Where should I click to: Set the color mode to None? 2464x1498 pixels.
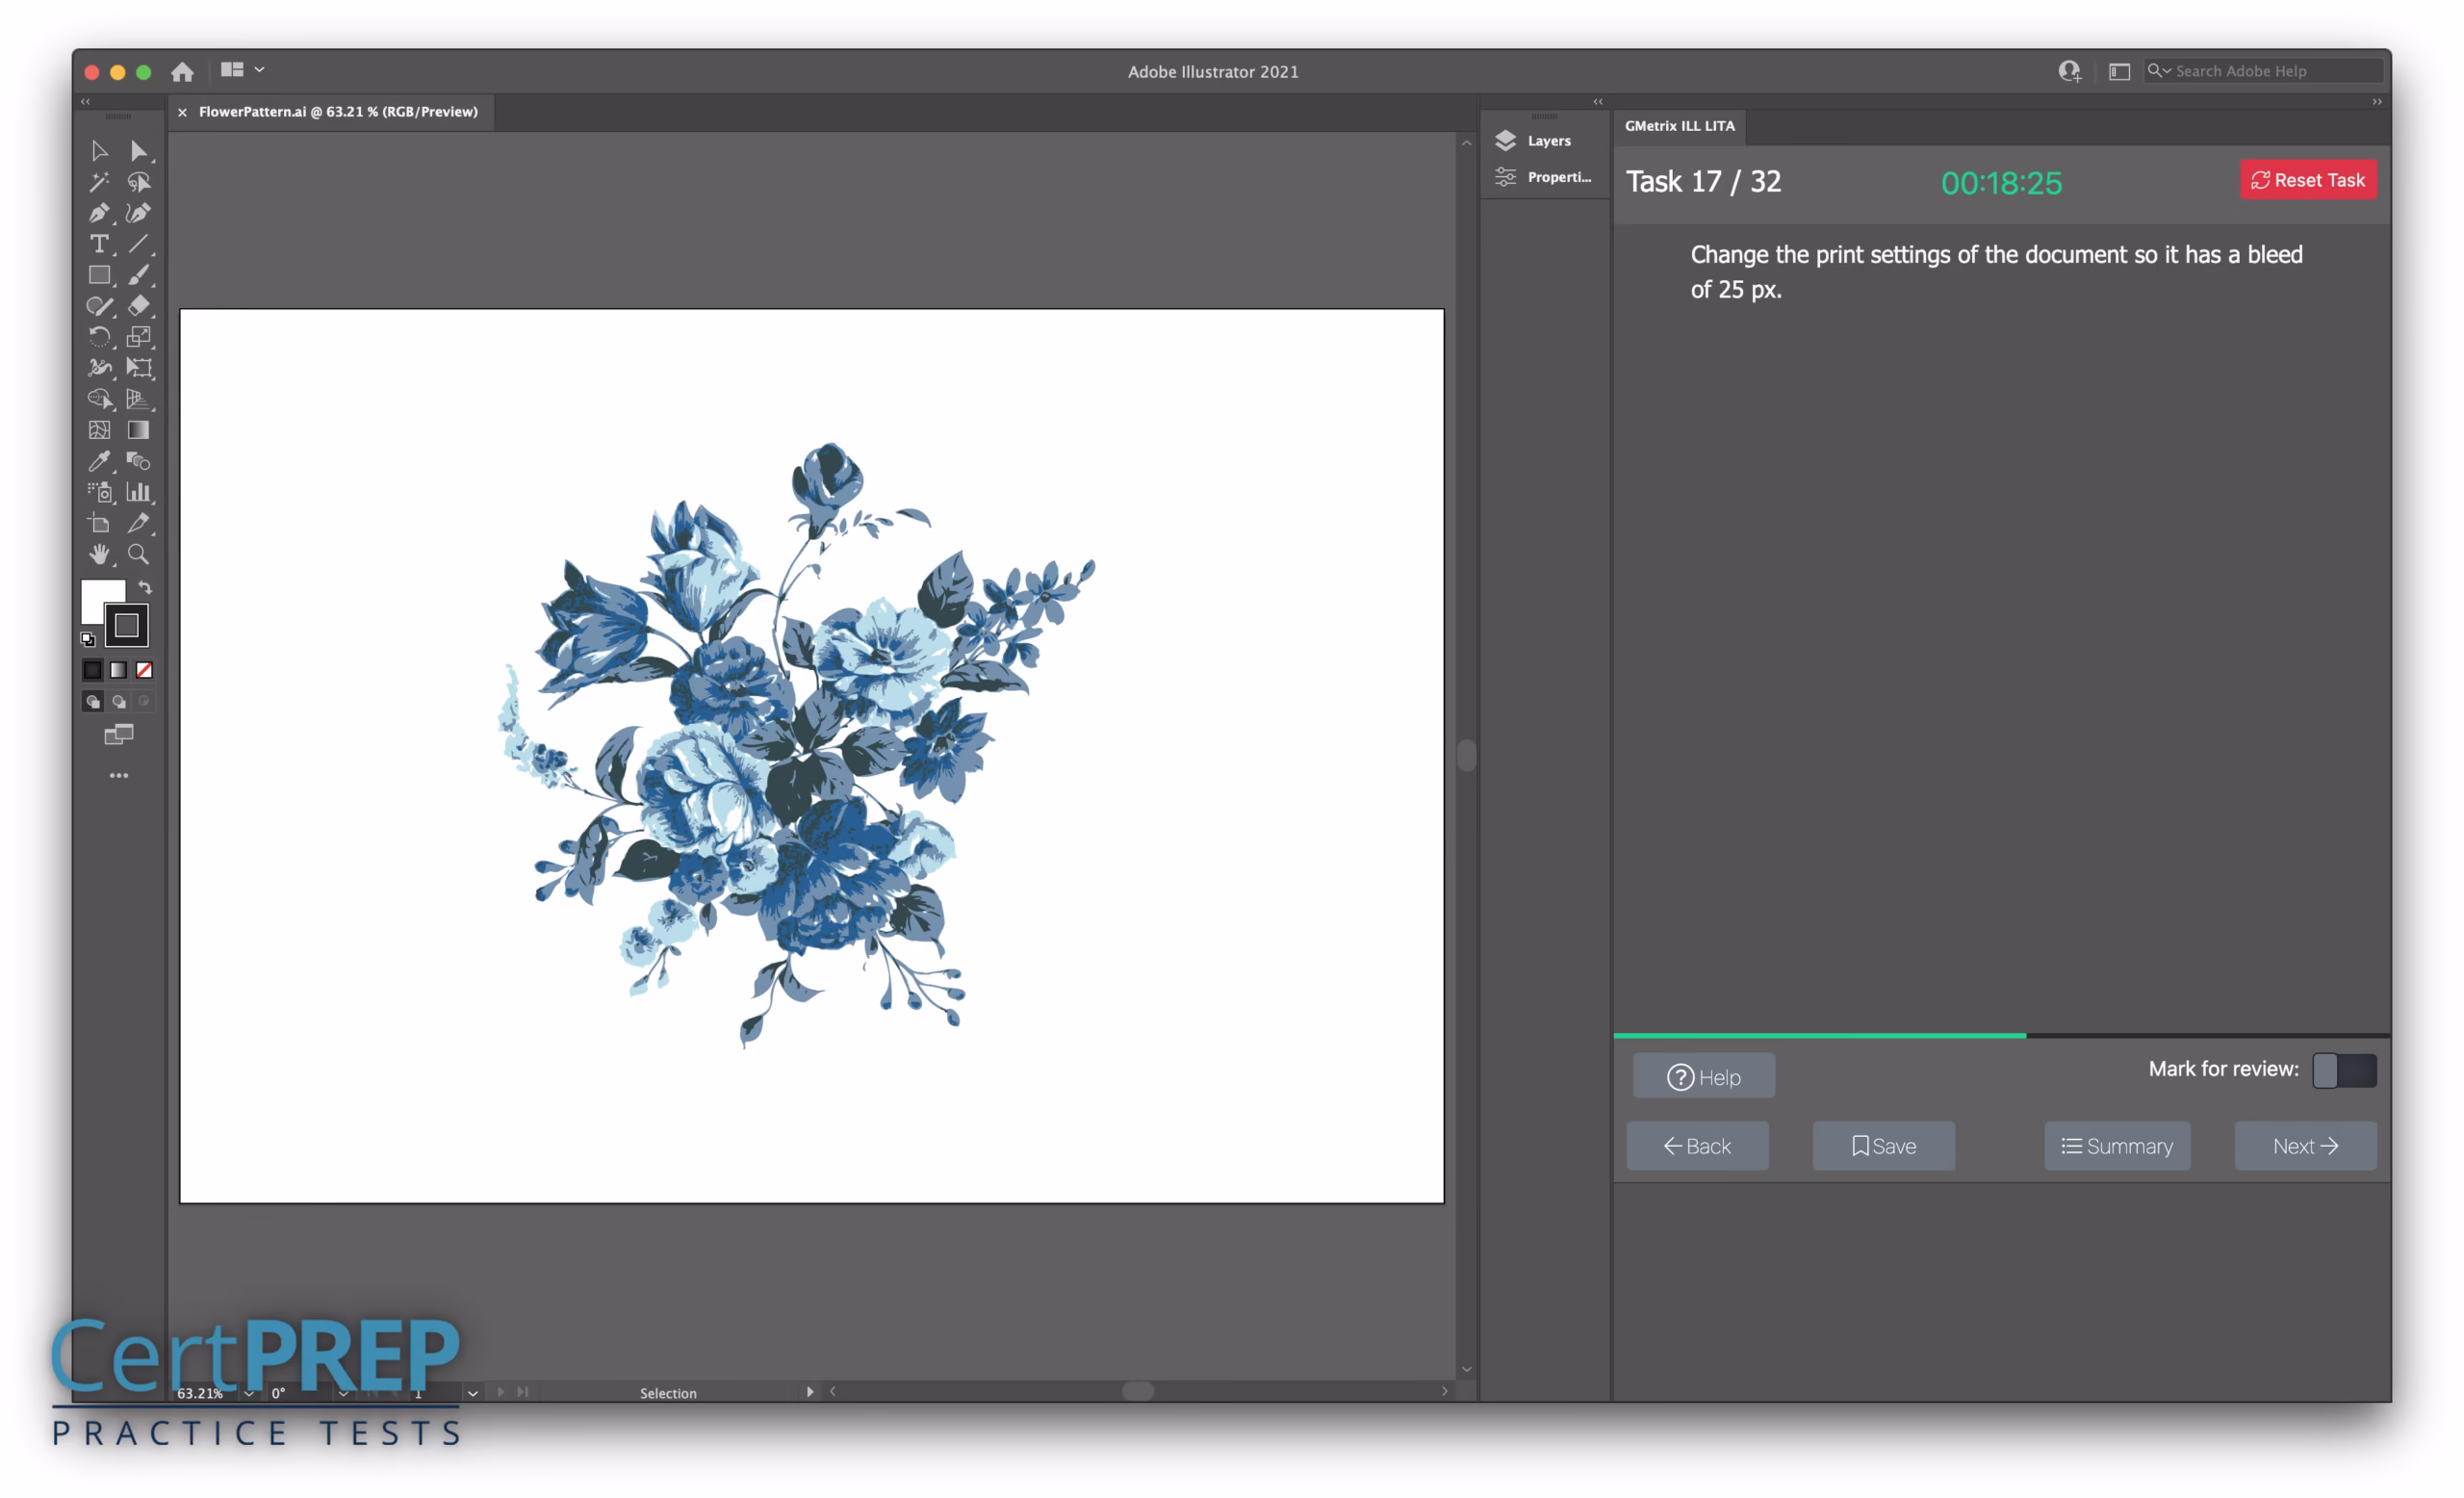coord(144,670)
